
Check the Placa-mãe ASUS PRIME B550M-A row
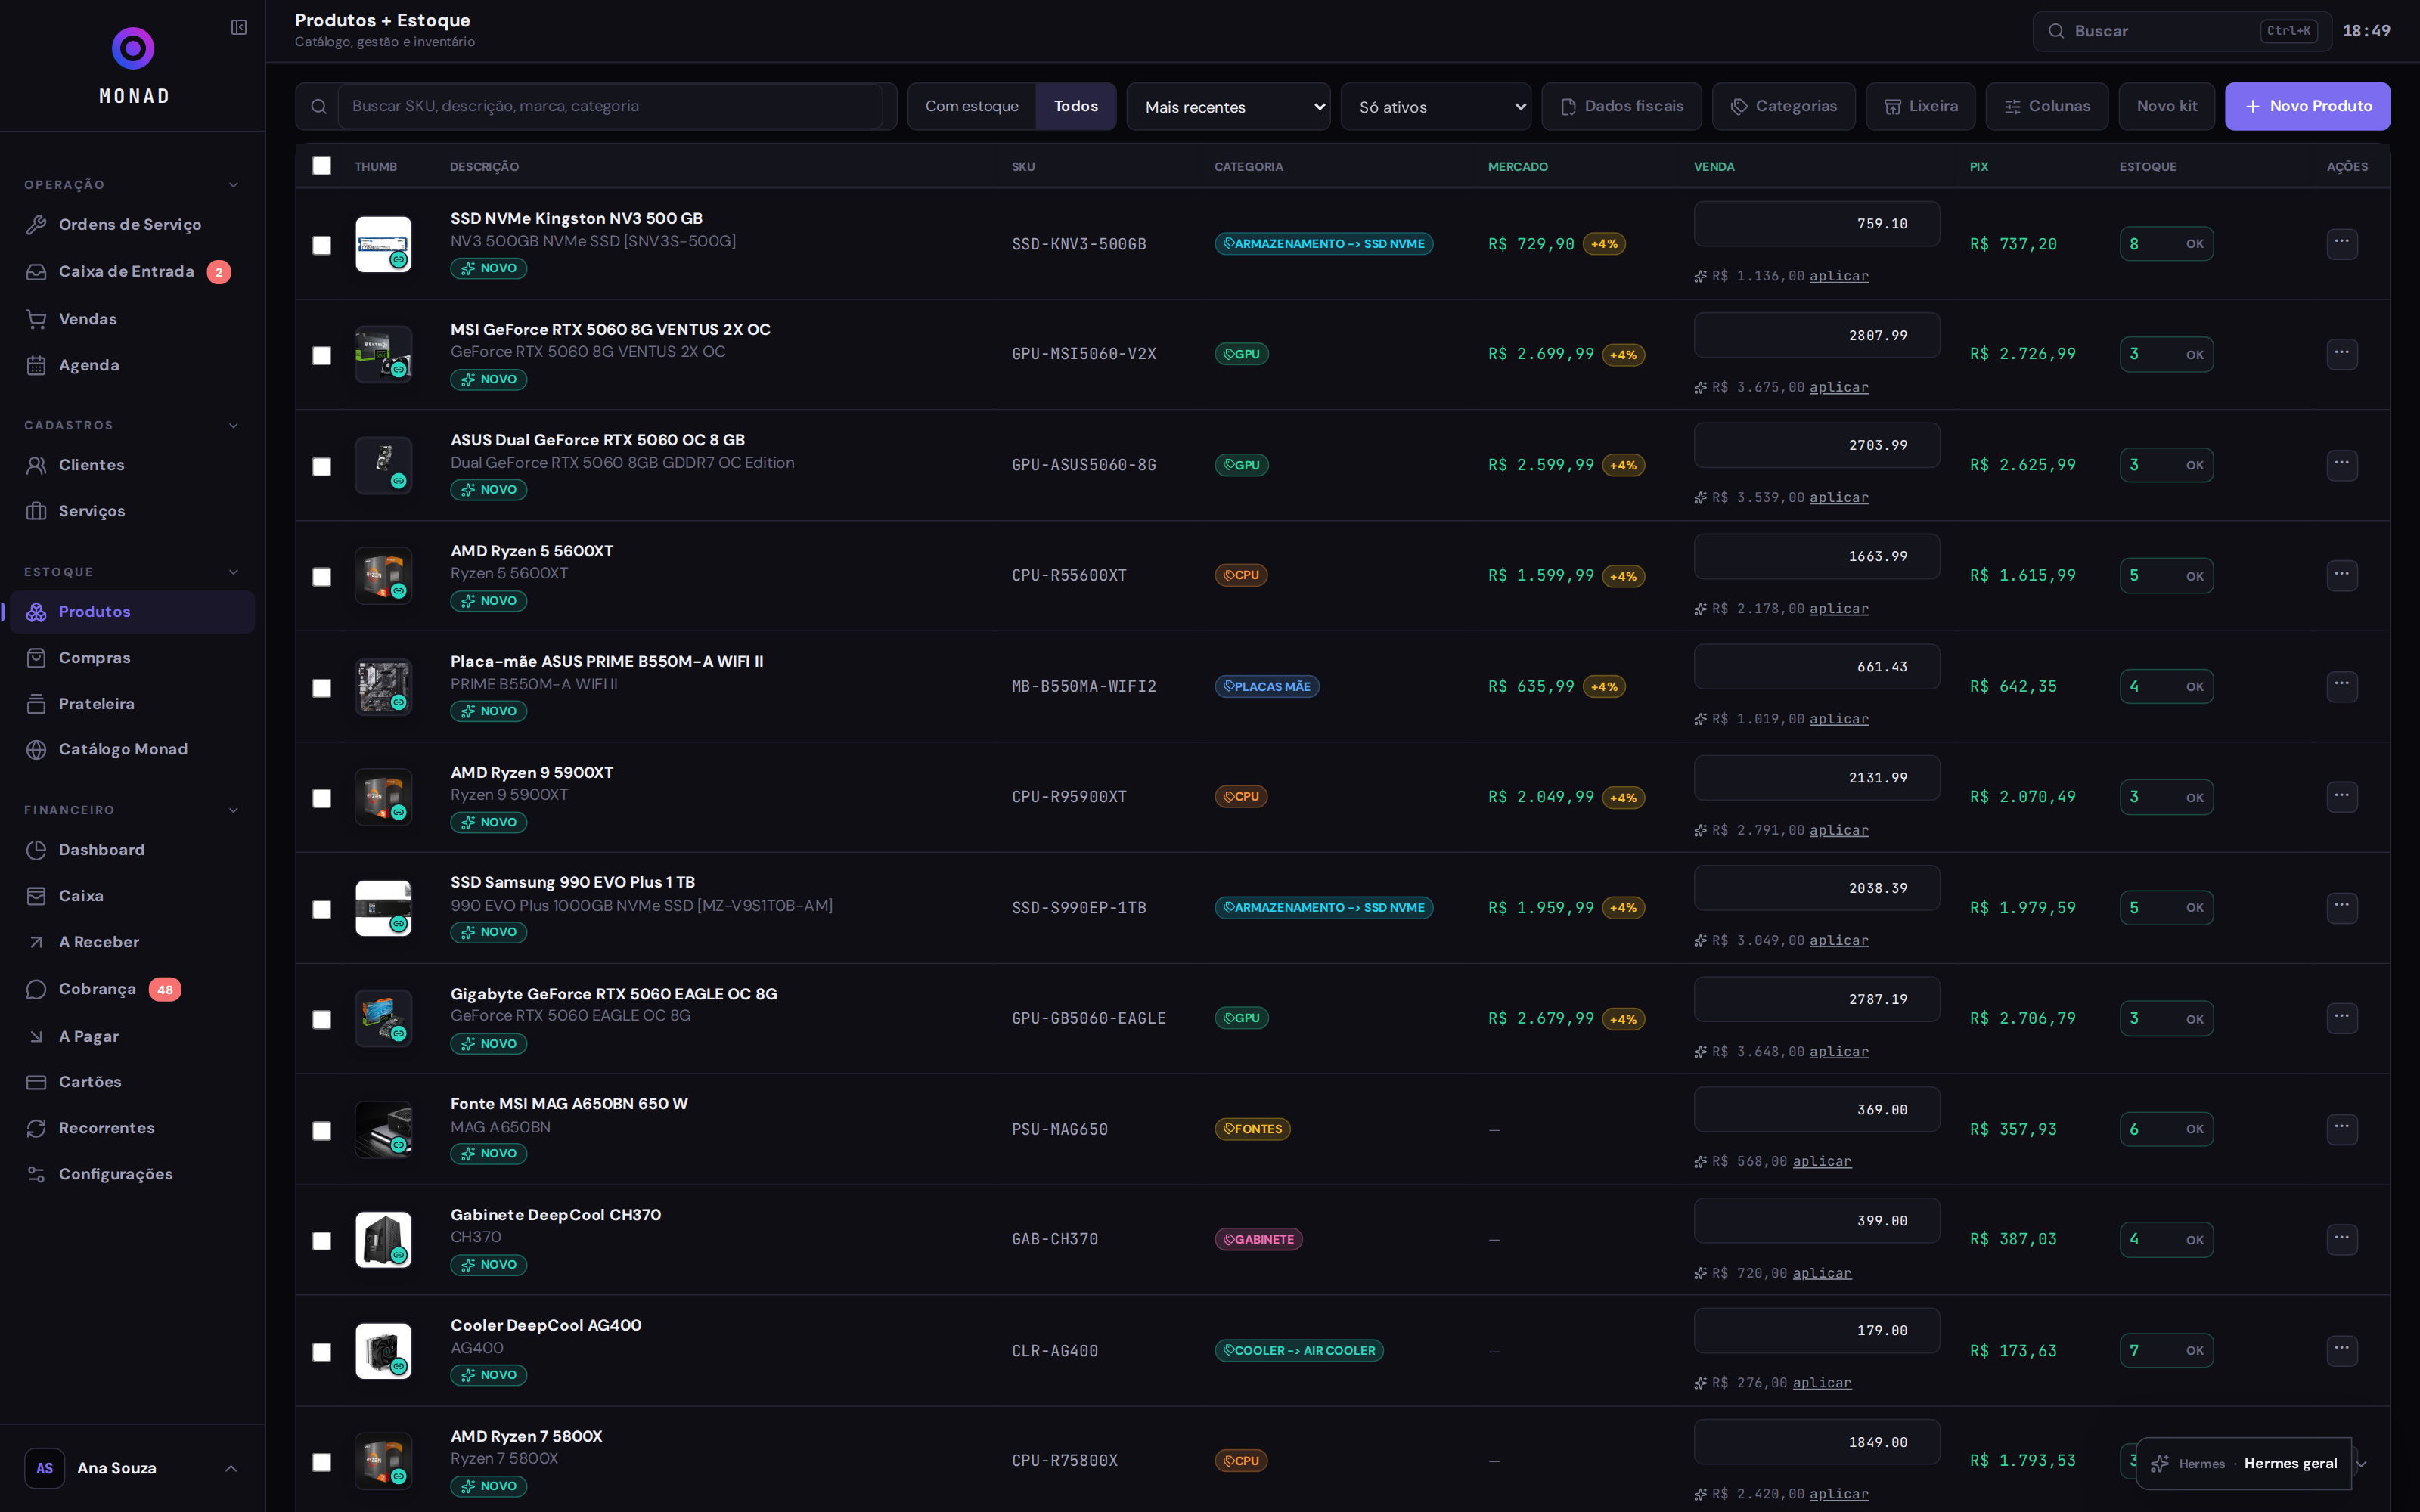322,688
